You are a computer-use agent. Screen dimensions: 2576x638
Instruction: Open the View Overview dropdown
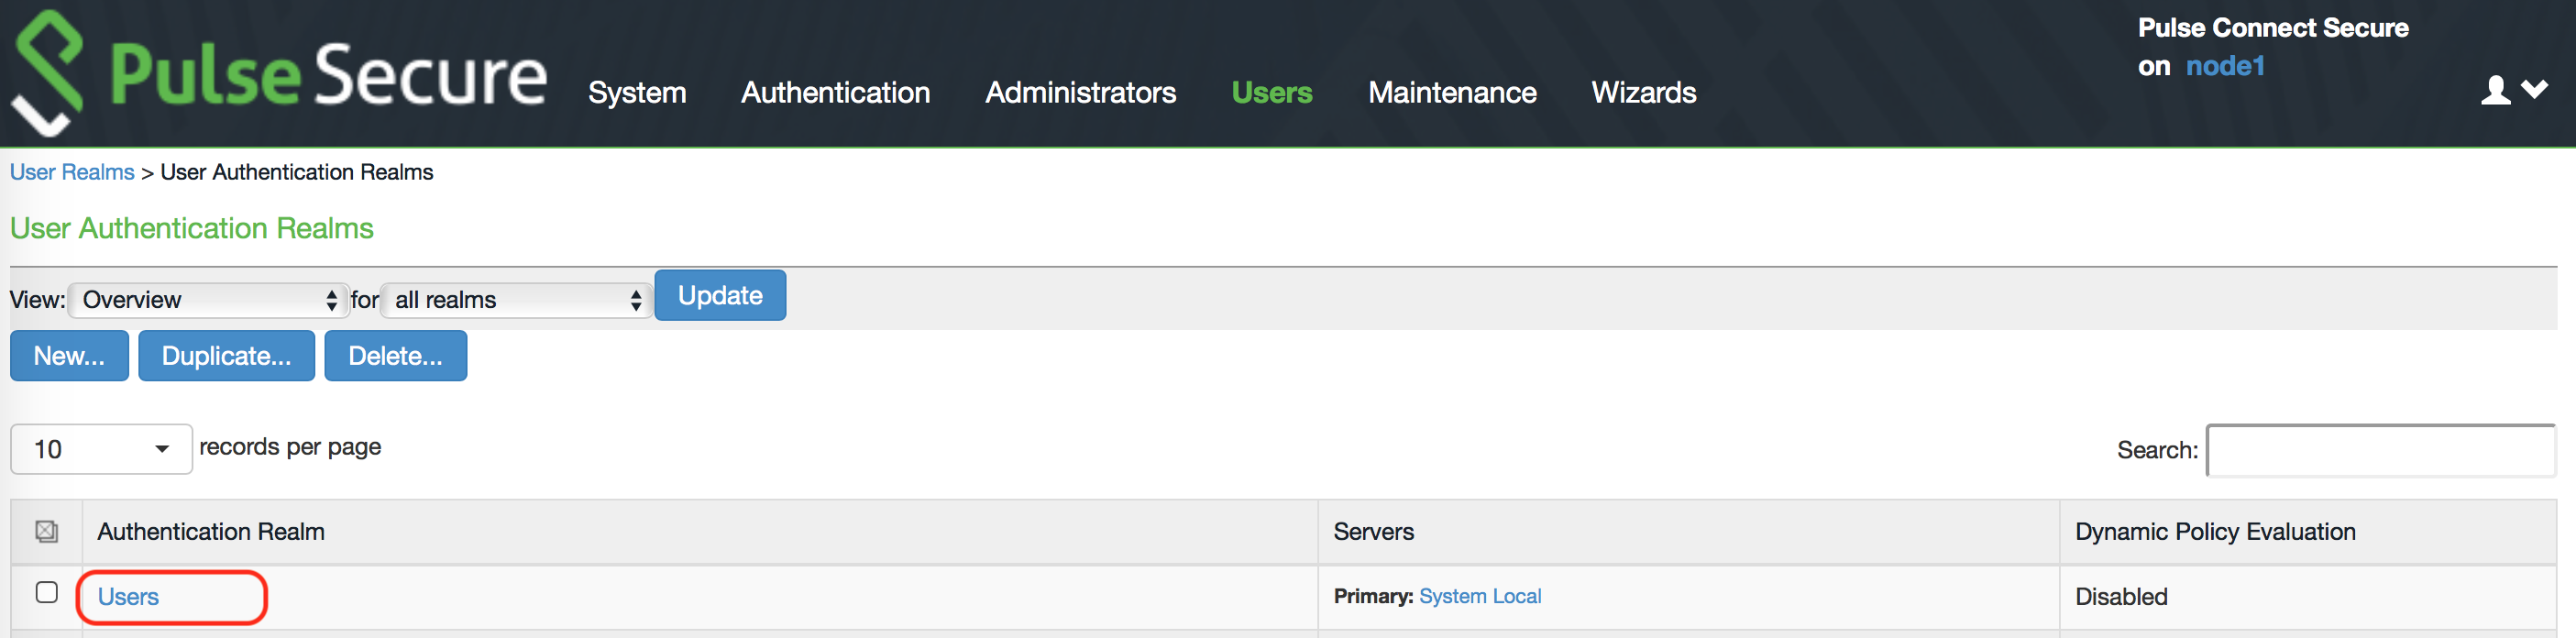(208, 300)
